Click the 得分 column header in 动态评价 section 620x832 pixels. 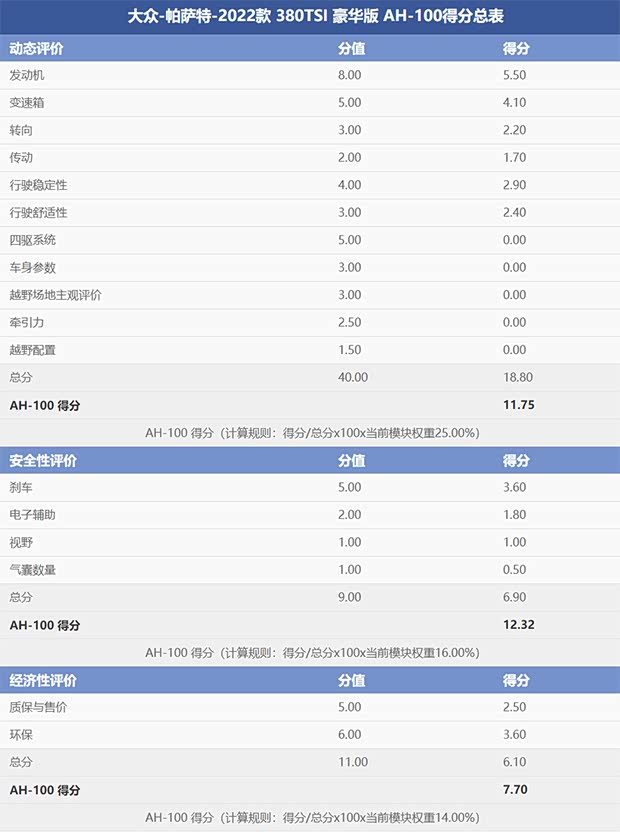(516, 49)
